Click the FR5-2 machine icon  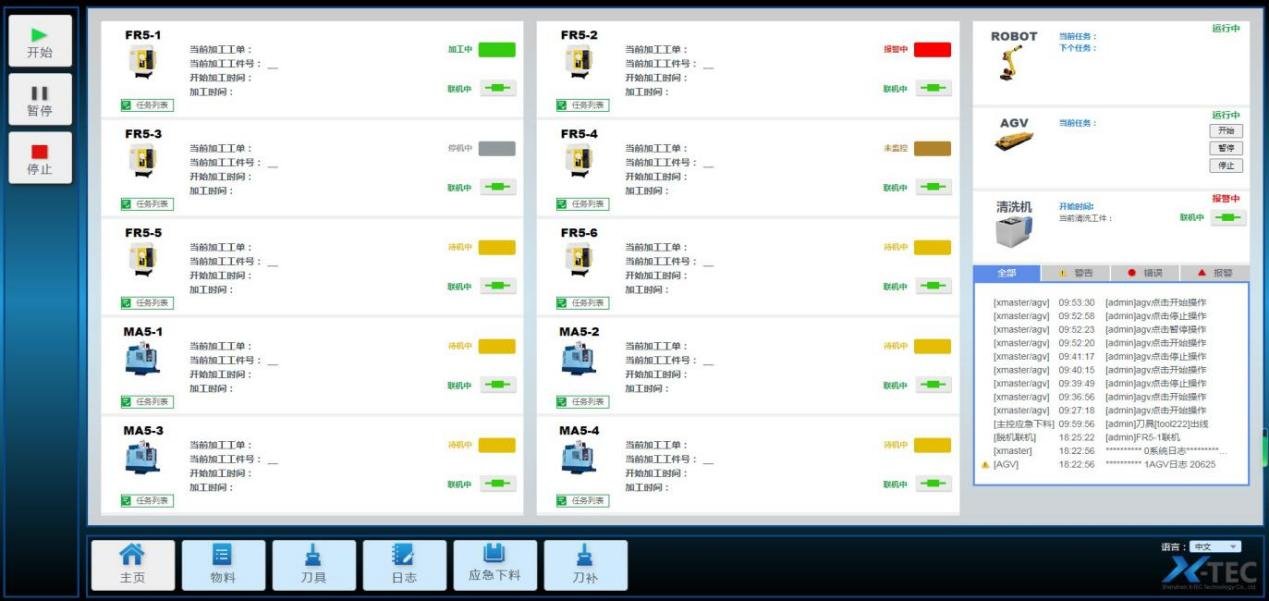coord(579,62)
